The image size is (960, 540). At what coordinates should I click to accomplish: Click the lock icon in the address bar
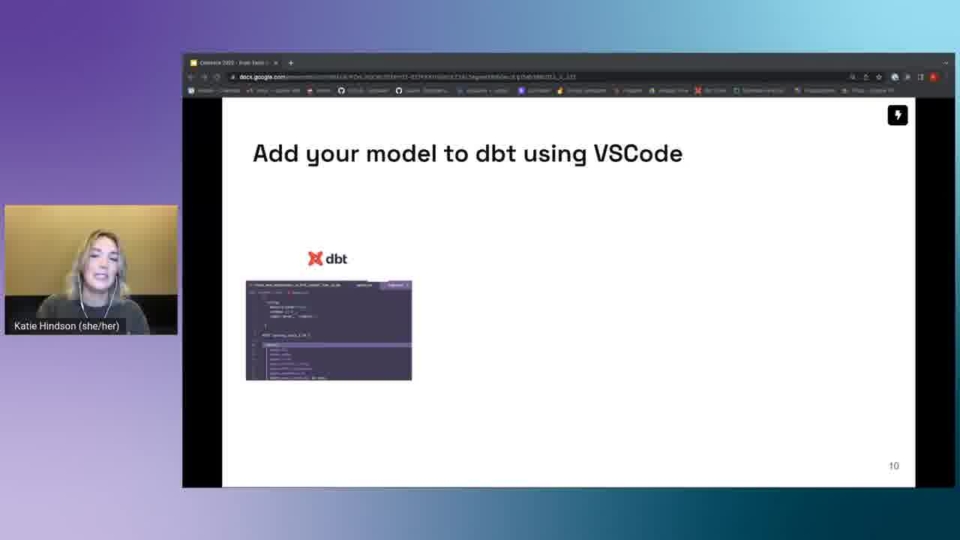point(233,77)
